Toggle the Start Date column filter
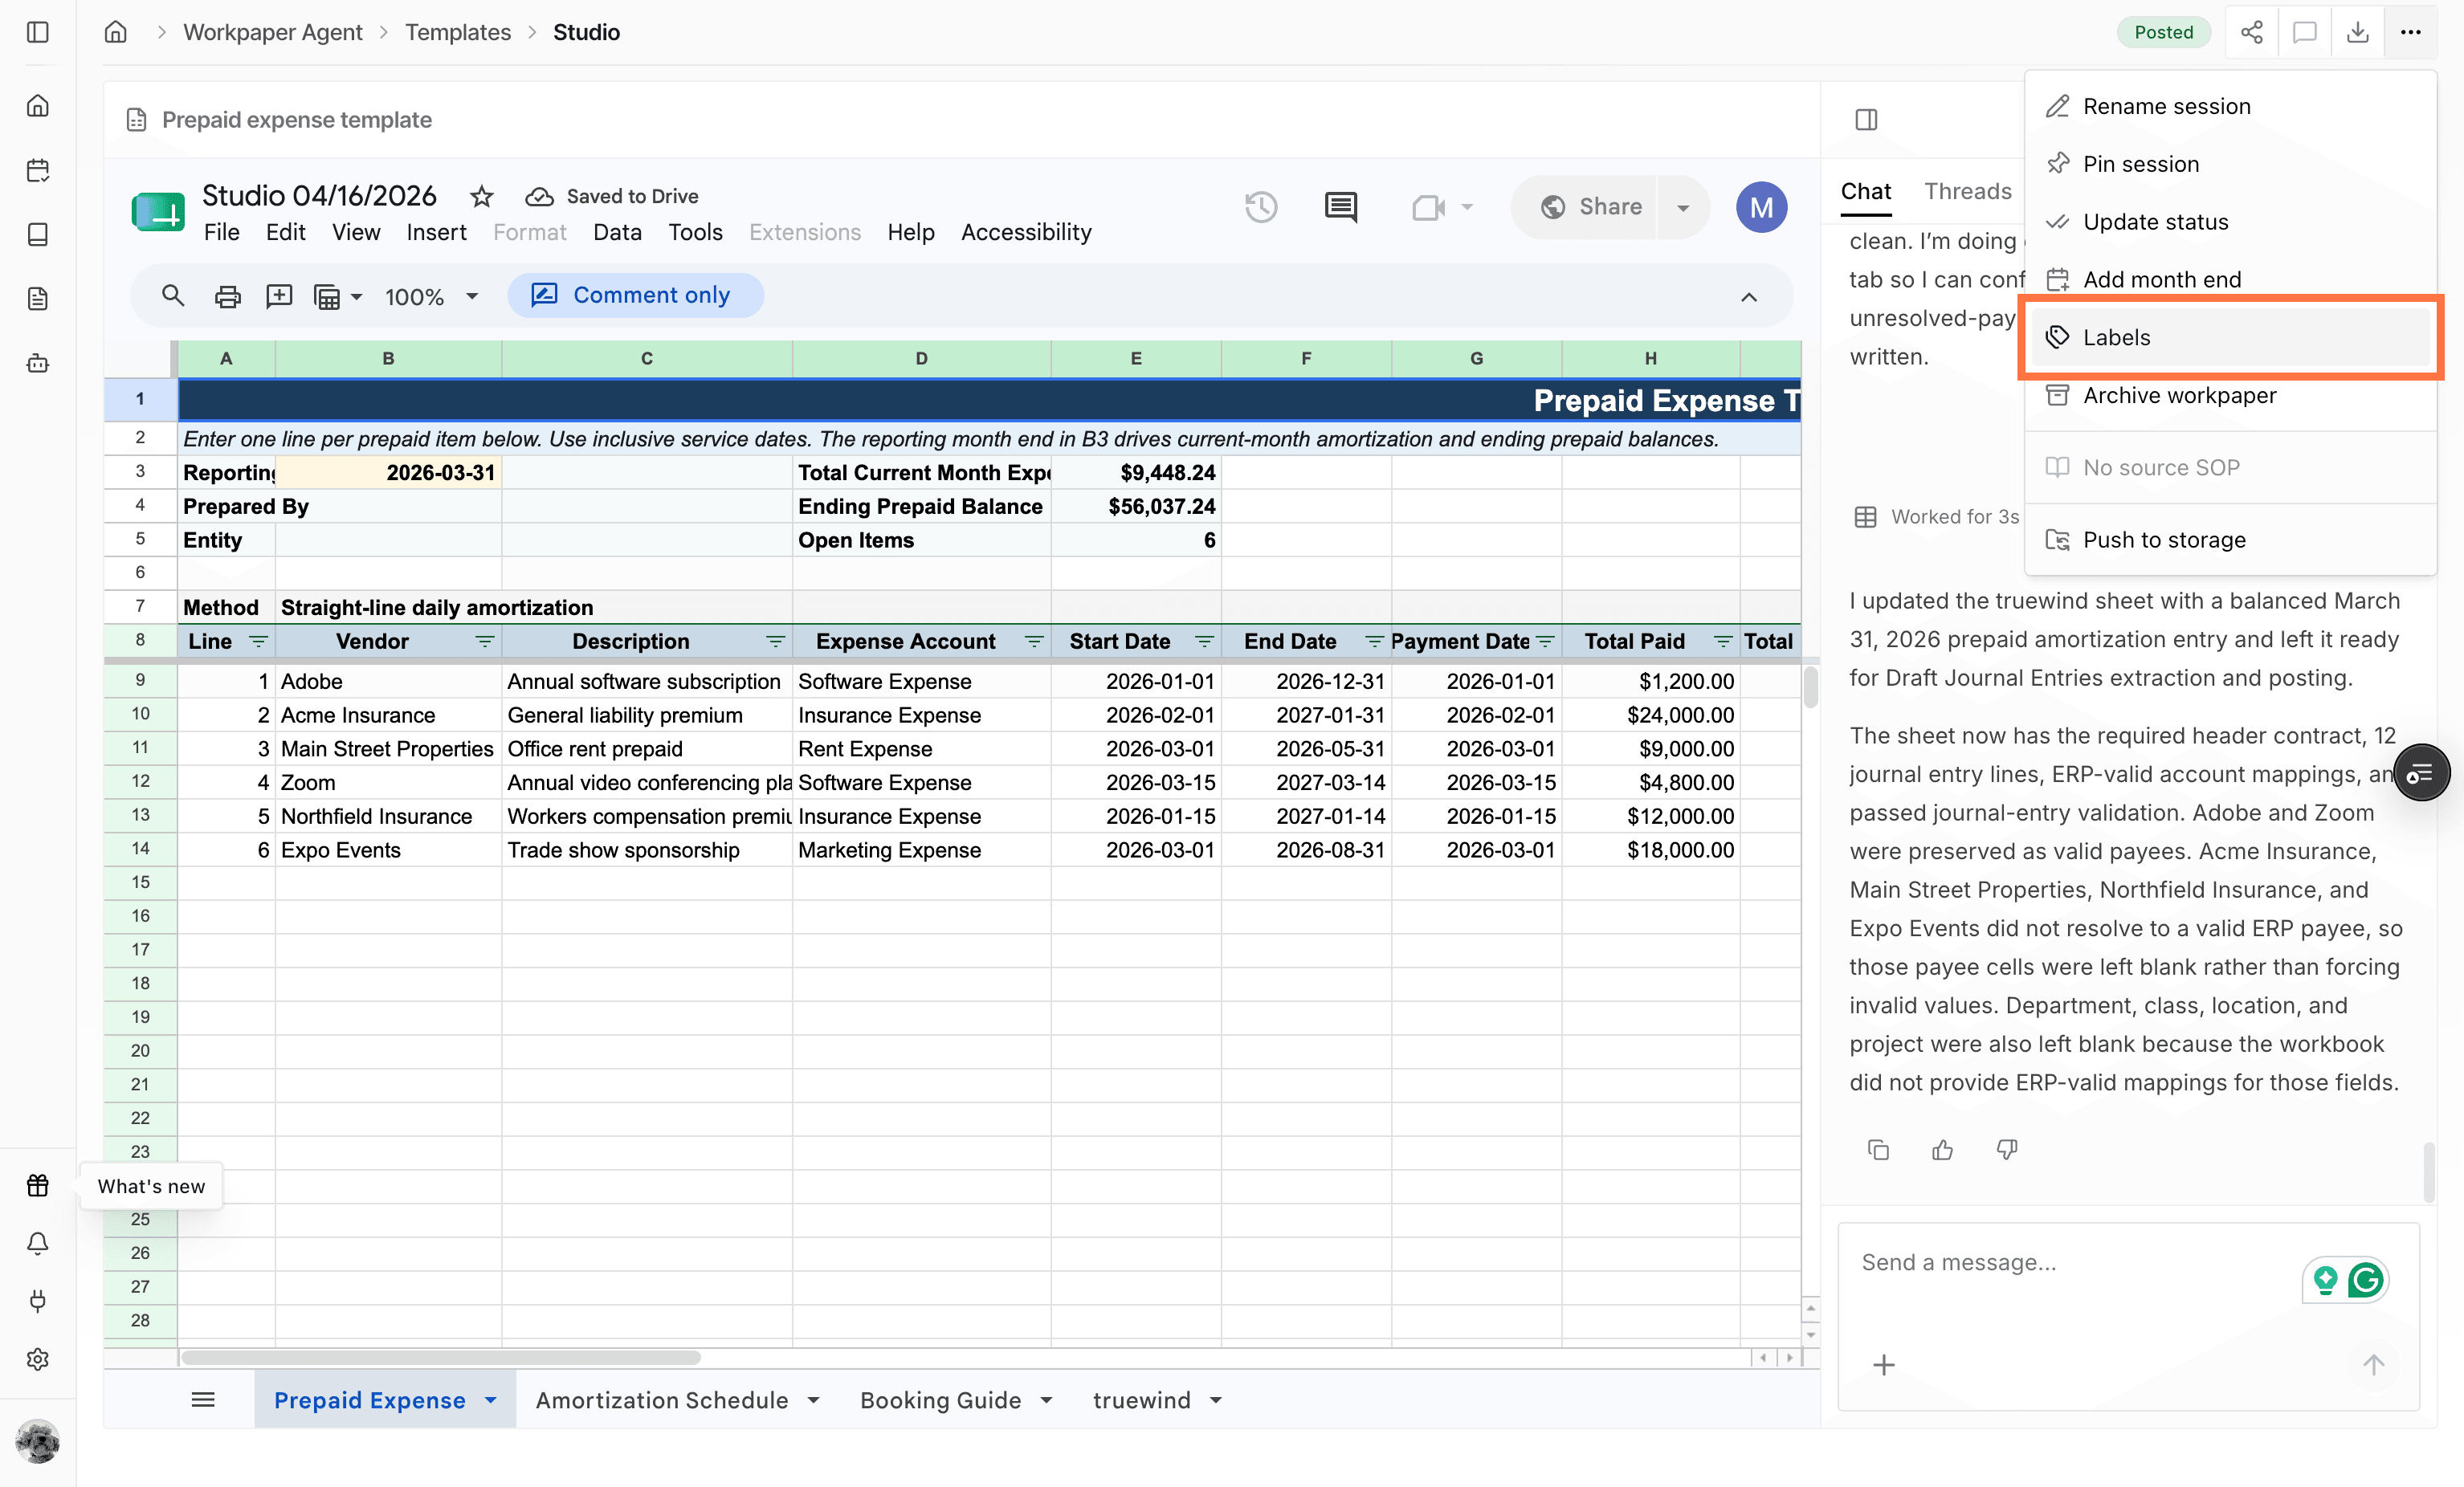This screenshot has height=1487, width=2464. (x=1204, y=641)
